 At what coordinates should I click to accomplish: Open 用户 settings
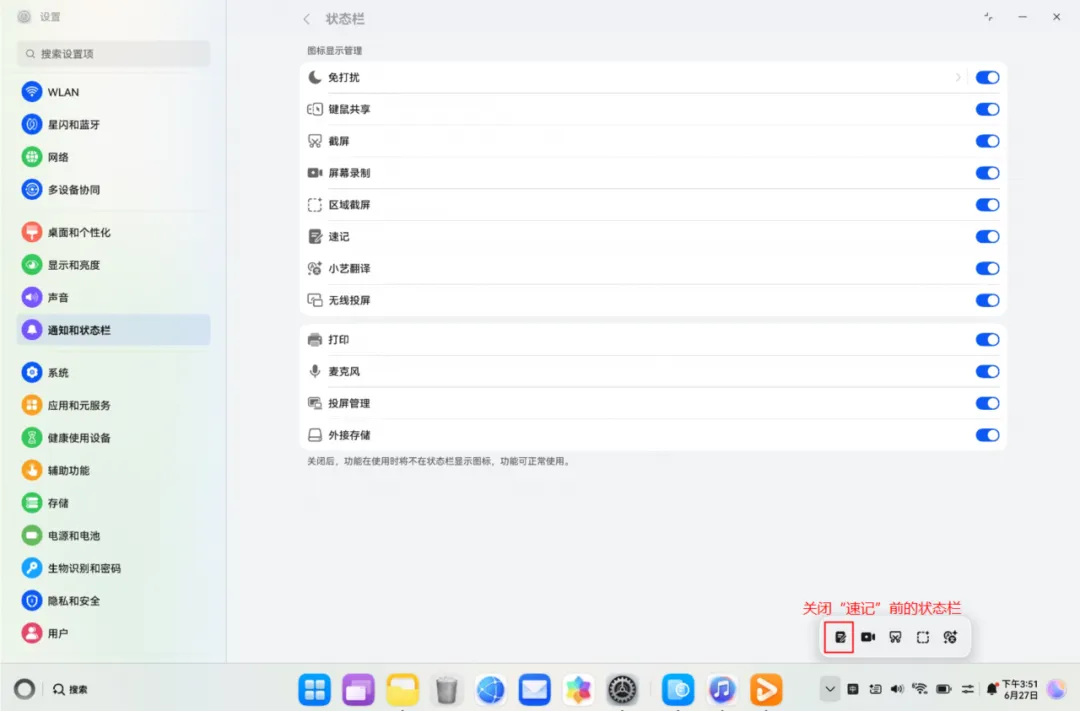click(x=114, y=633)
